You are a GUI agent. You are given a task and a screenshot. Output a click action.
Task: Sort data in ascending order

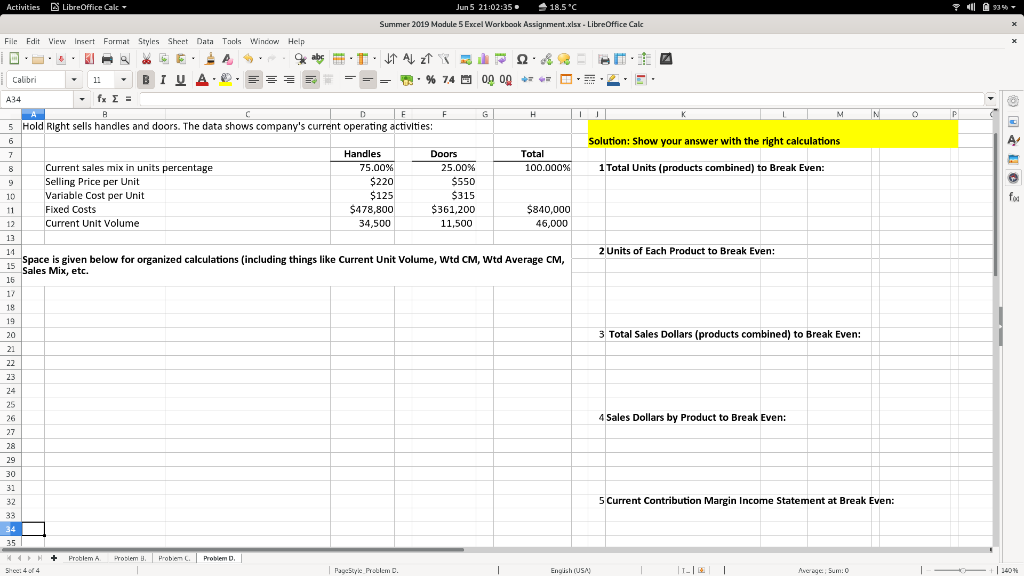click(410, 58)
